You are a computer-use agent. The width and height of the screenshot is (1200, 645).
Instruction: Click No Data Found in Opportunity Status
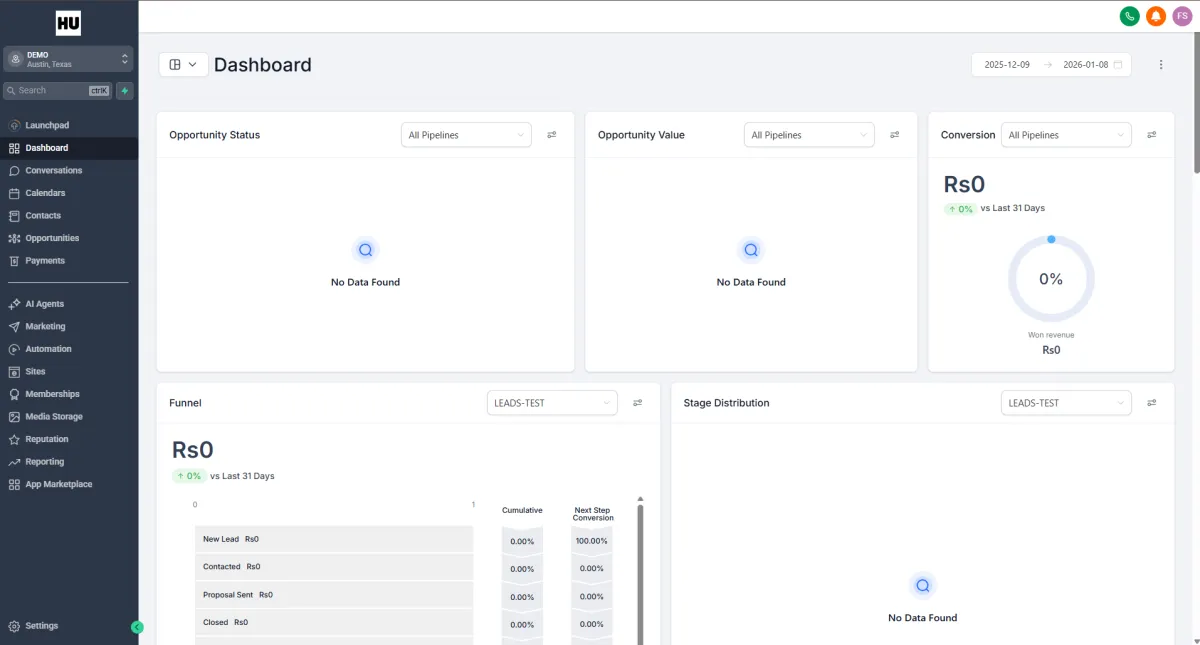click(365, 282)
